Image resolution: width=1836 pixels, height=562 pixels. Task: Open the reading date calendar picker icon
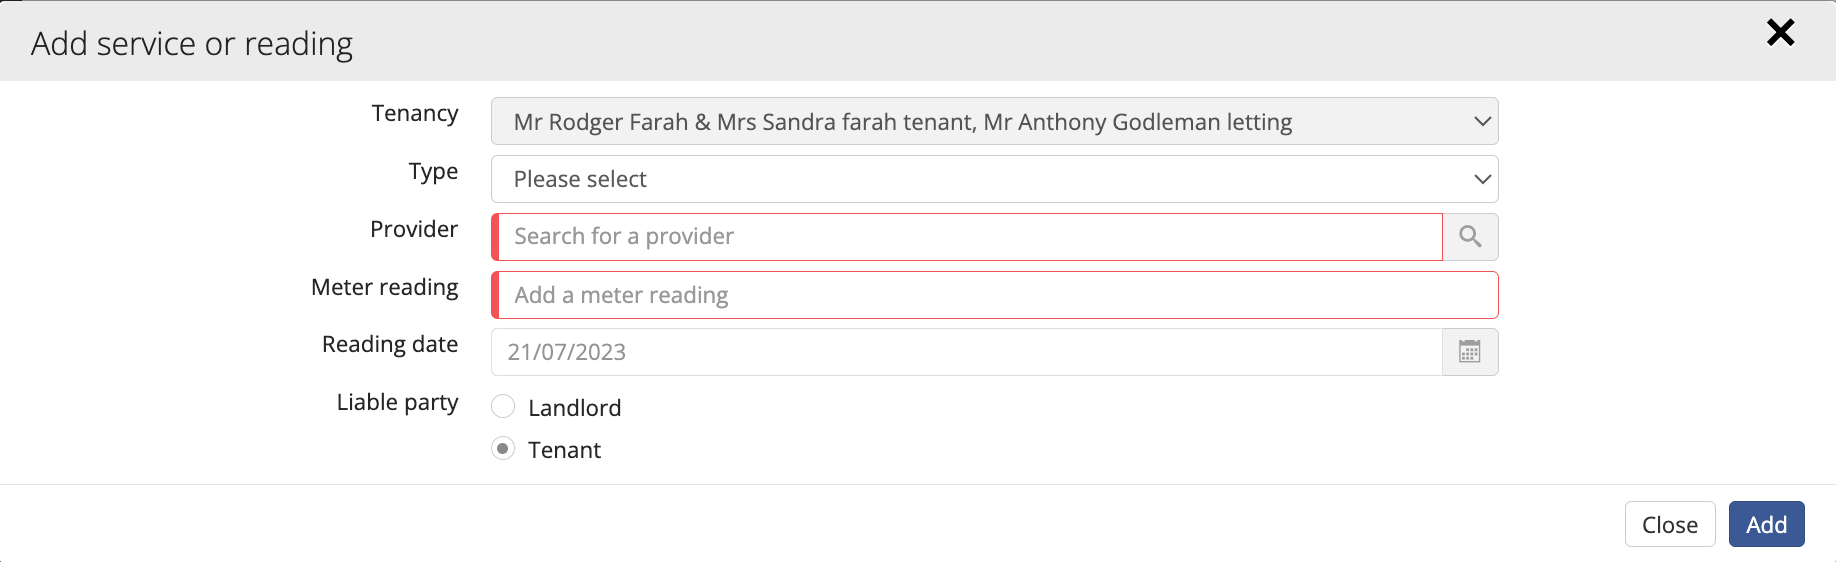1470,352
